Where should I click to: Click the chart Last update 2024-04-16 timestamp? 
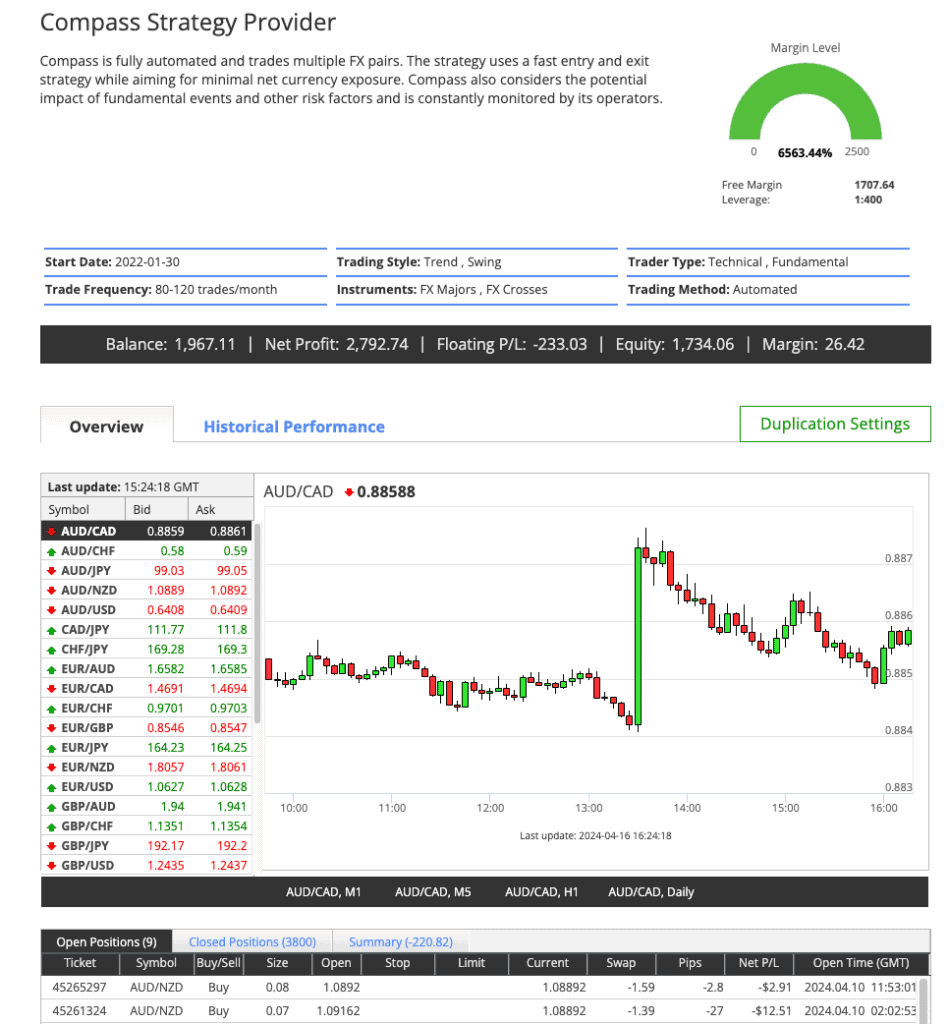[x=595, y=836]
